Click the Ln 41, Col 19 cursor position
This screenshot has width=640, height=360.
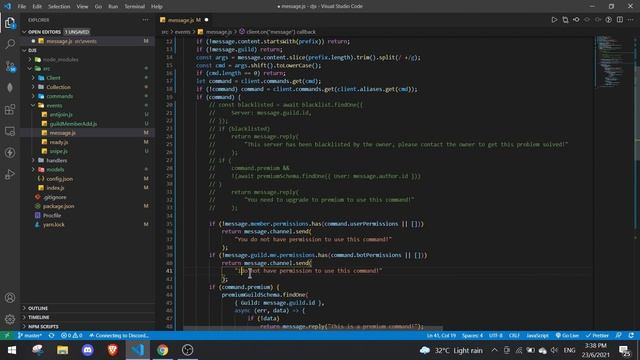(x=441, y=336)
